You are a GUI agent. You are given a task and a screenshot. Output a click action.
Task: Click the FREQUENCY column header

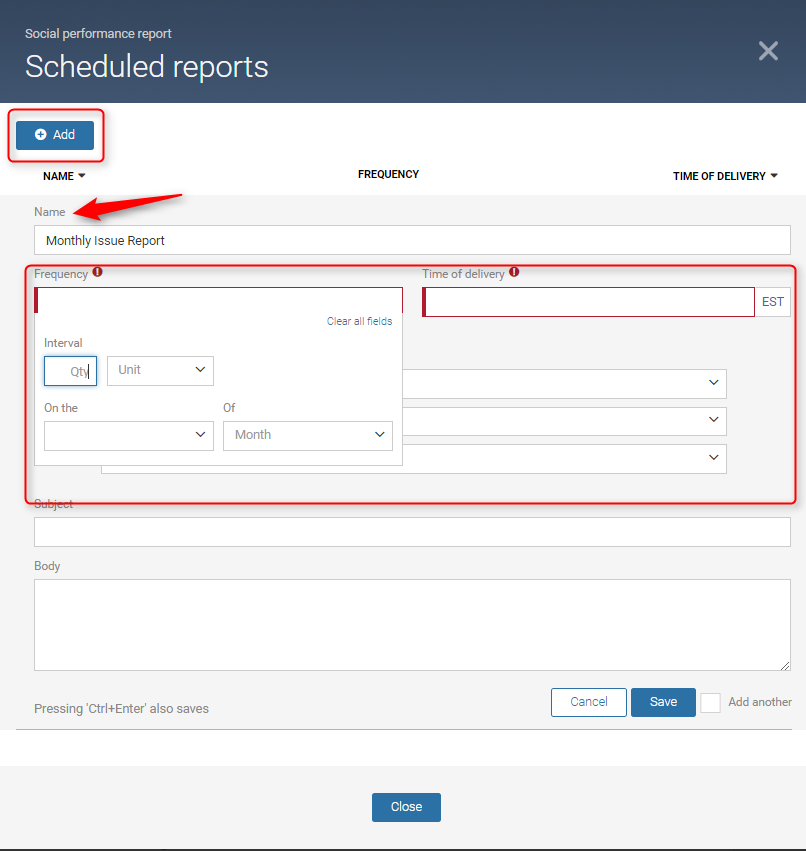(x=388, y=174)
